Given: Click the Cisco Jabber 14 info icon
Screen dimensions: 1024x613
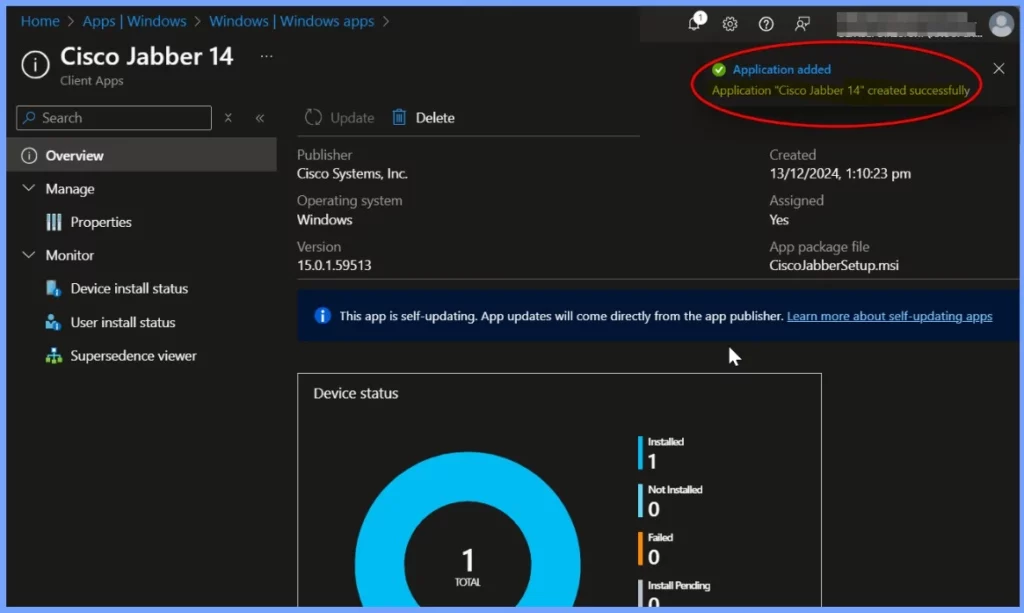Looking at the screenshot, I should (x=35, y=65).
